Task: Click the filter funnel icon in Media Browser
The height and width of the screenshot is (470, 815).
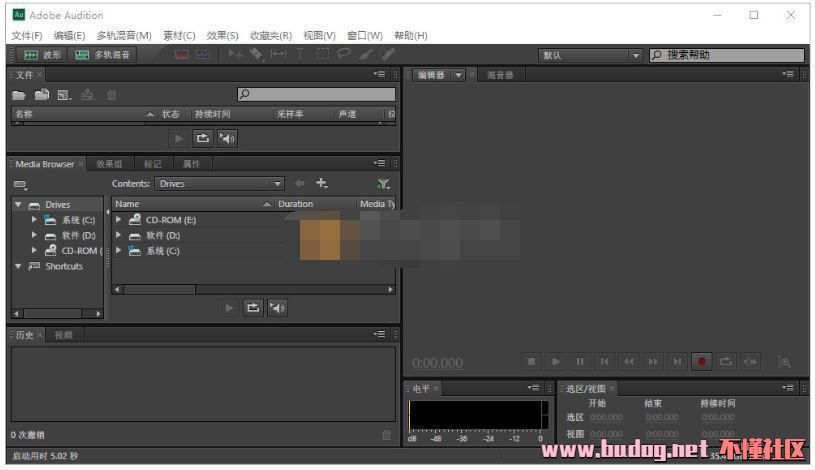Action: (x=383, y=184)
